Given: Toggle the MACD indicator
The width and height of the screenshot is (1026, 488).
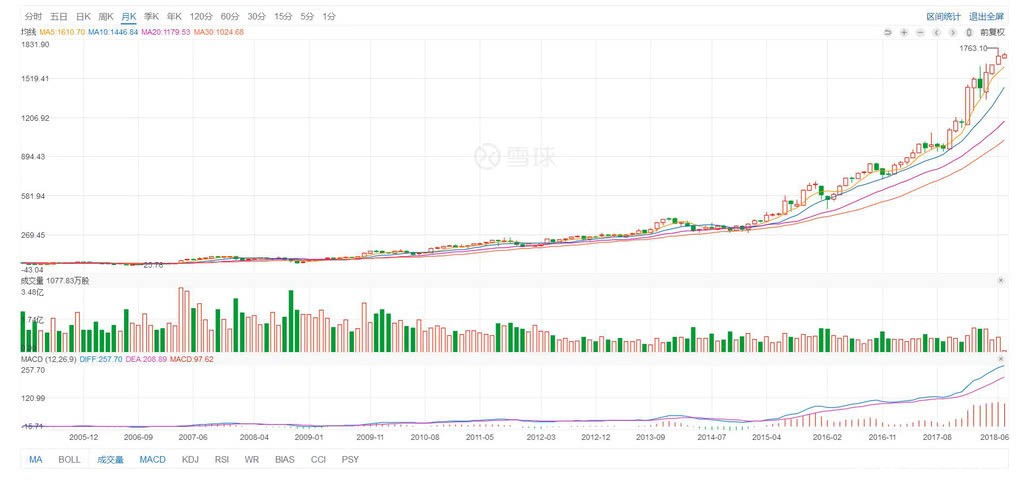Looking at the screenshot, I should [x=153, y=460].
